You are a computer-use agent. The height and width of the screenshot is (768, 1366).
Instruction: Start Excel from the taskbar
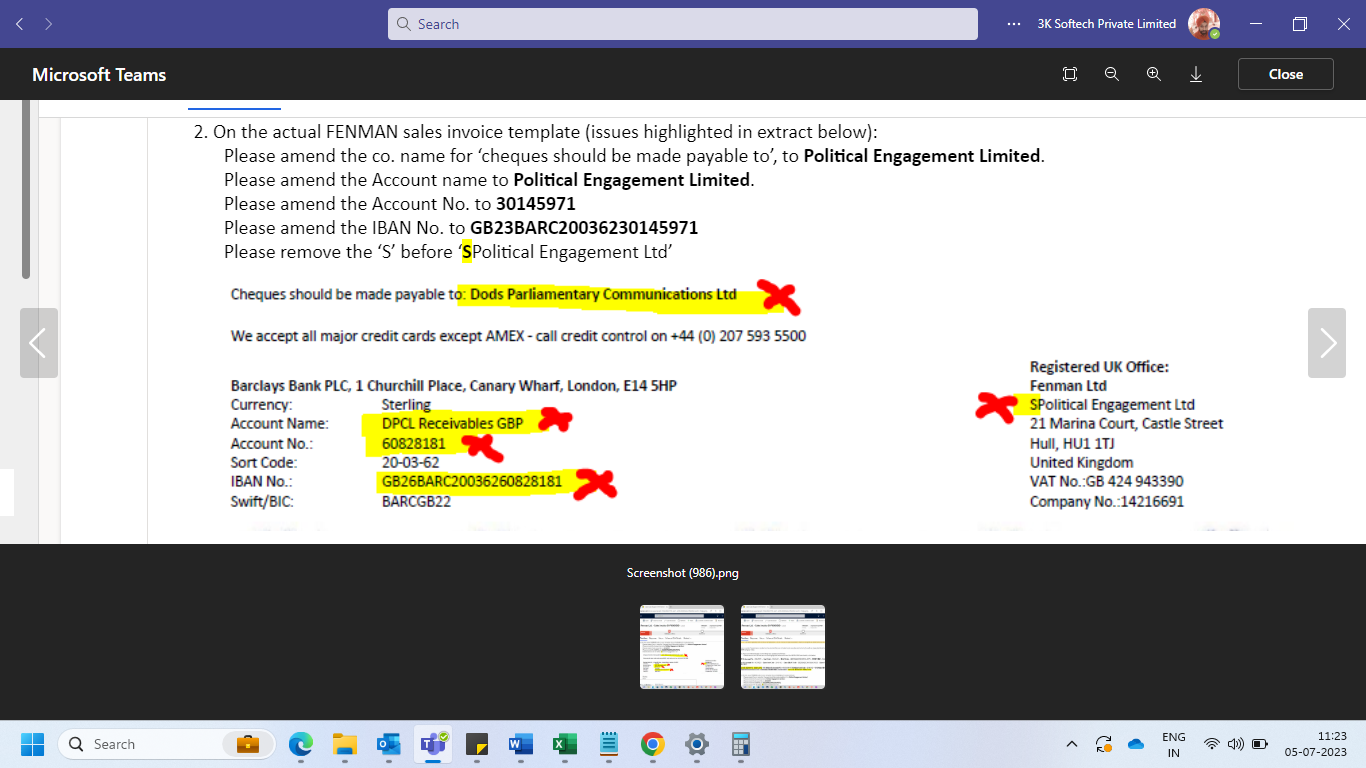coord(563,744)
